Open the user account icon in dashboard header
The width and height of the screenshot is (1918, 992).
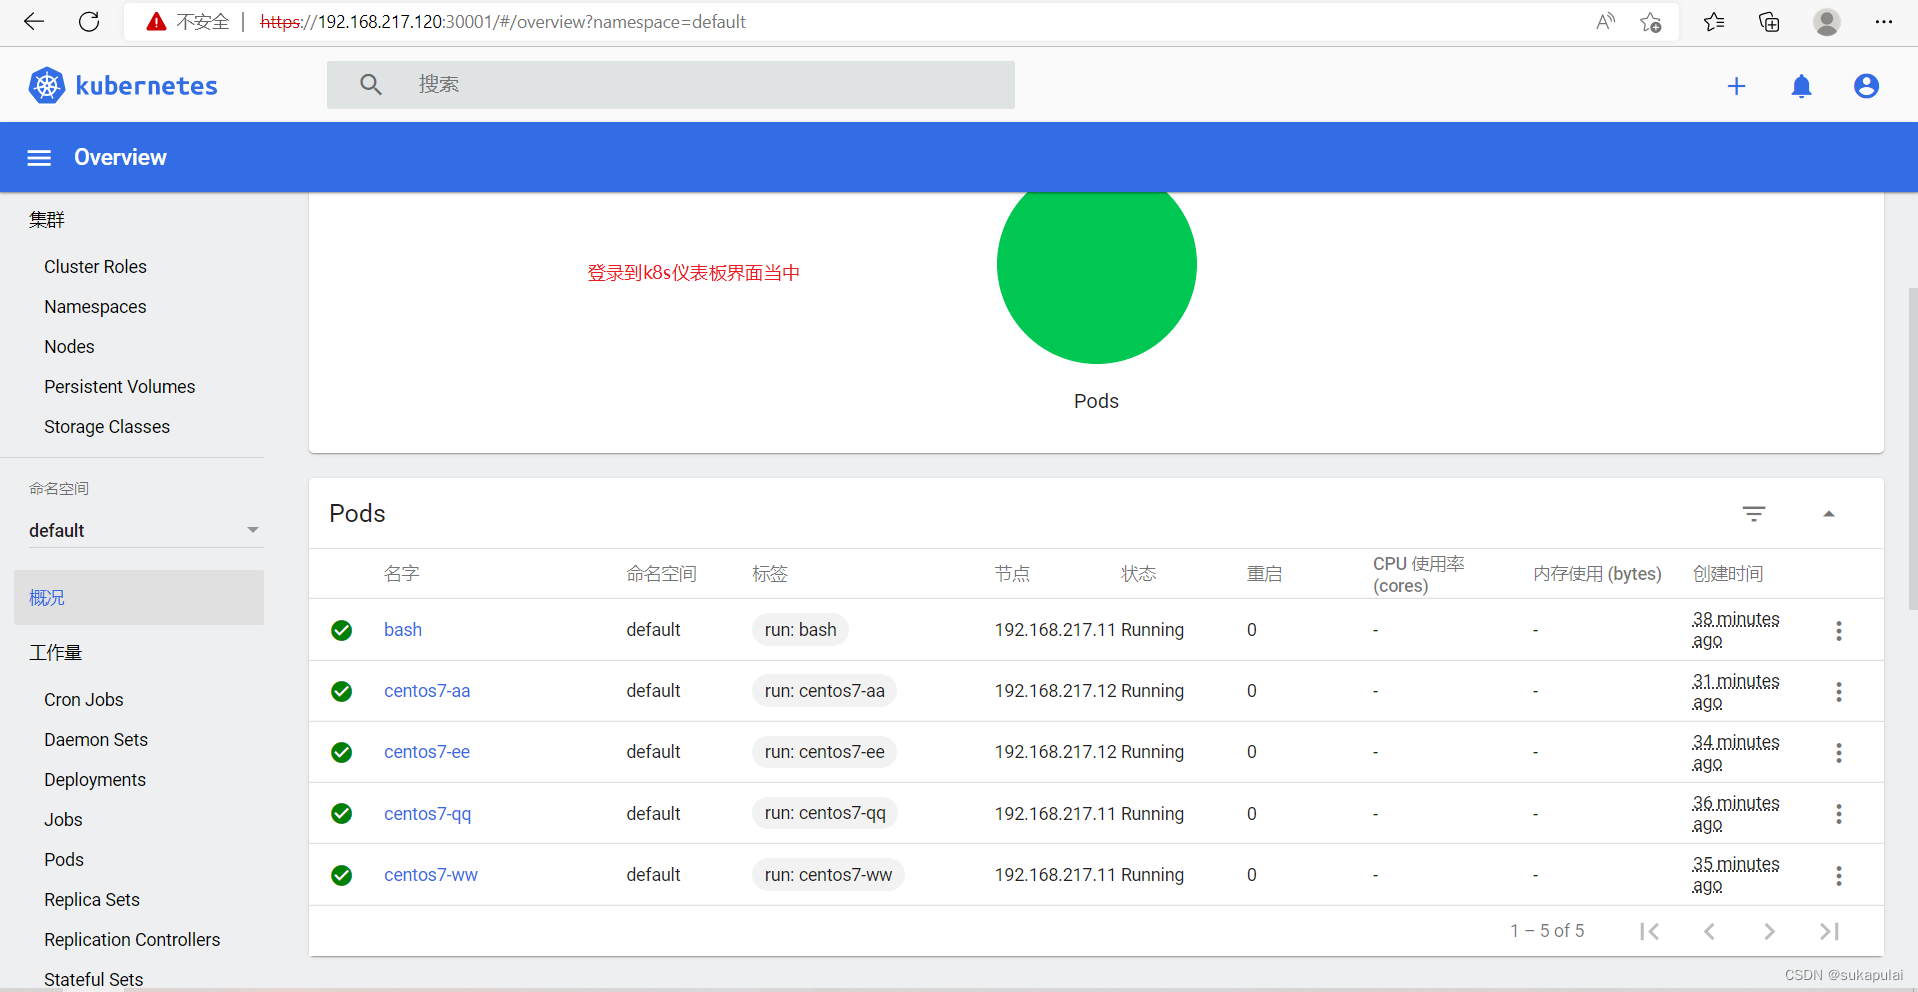[1866, 86]
